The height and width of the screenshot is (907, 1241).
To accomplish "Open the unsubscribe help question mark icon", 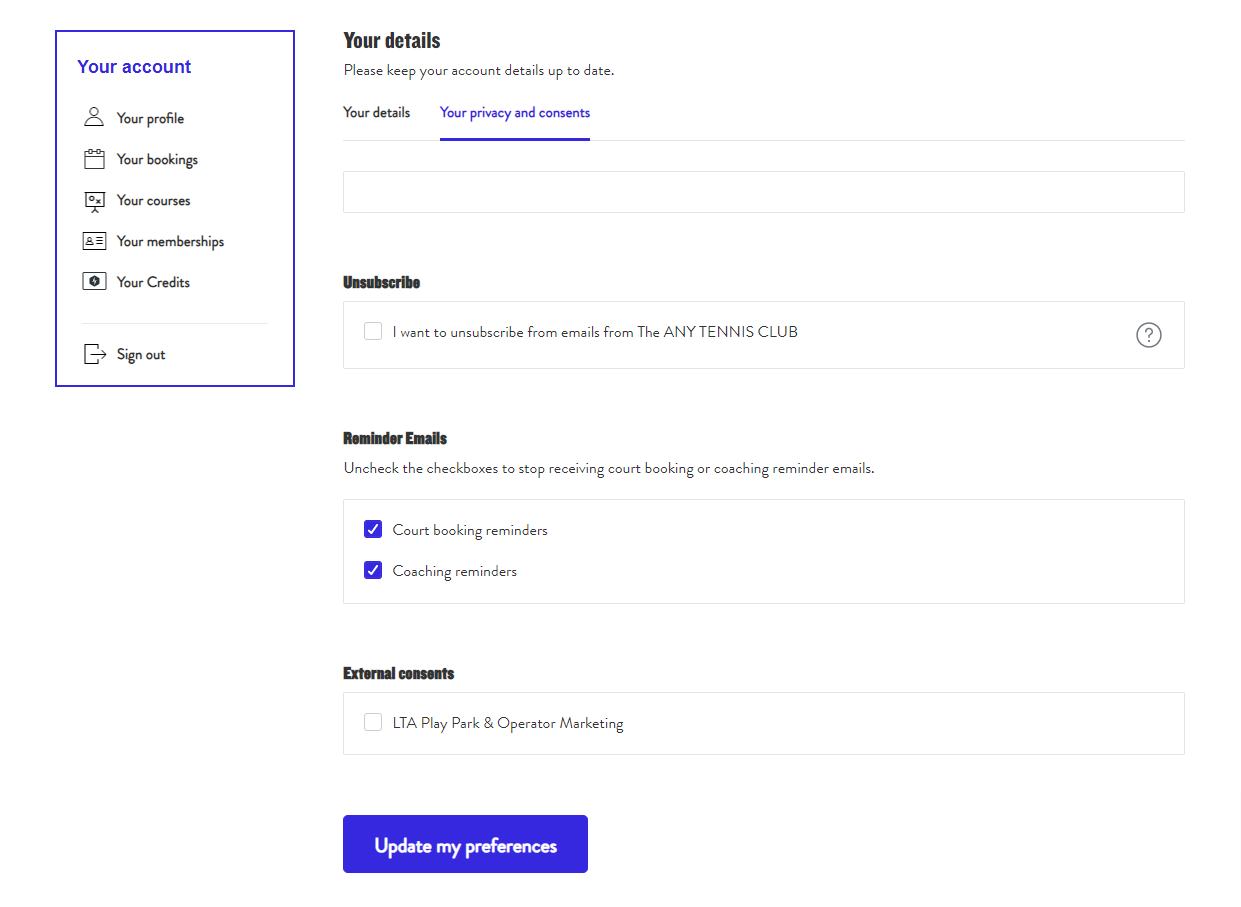I will (1149, 335).
